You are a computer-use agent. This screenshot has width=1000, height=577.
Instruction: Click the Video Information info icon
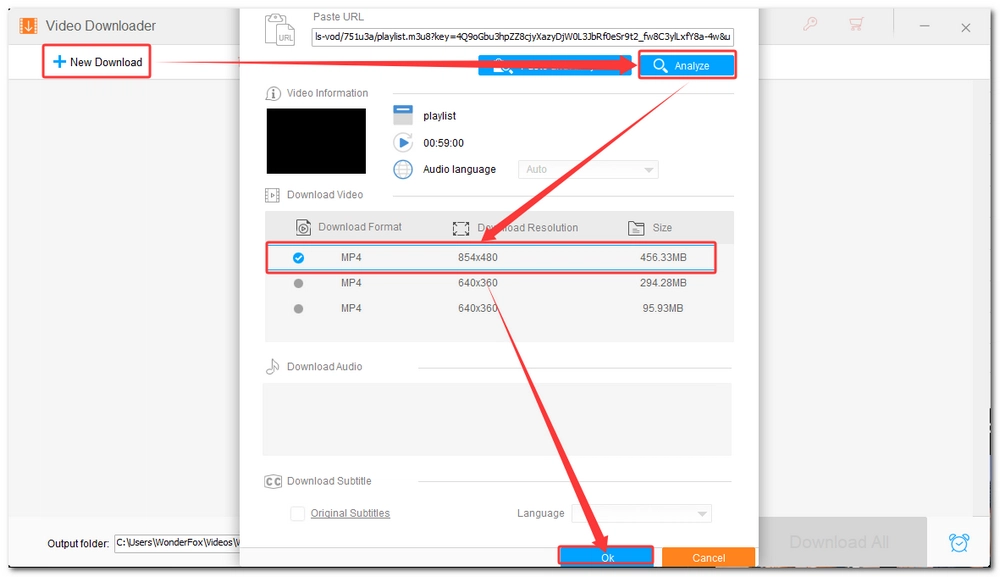point(273,93)
